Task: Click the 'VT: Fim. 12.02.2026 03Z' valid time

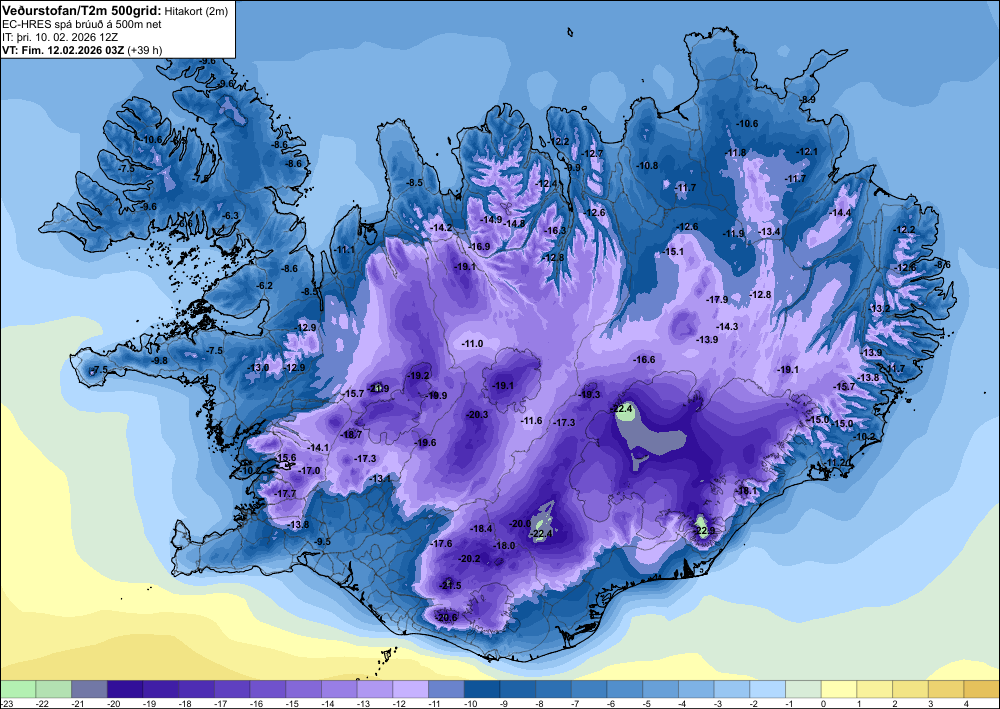Action: (x=64, y=50)
